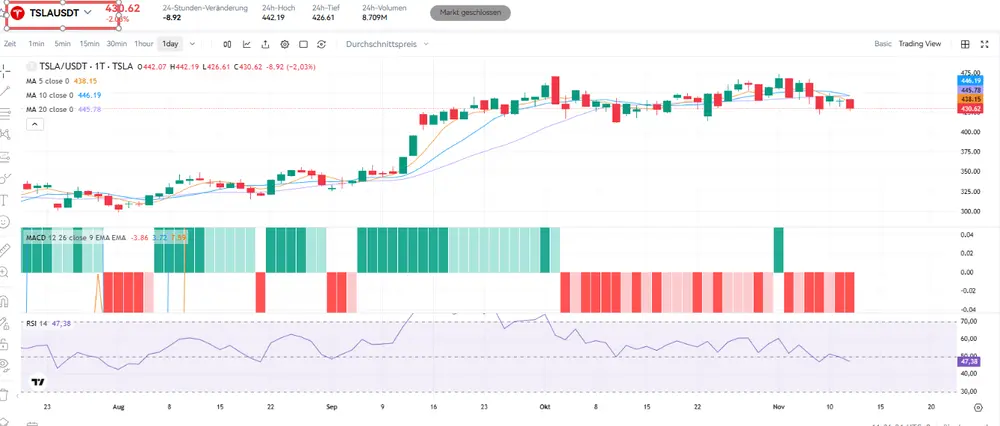Open chart settings gear icon
Screen dimensions: 1000x426
tap(285, 44)
